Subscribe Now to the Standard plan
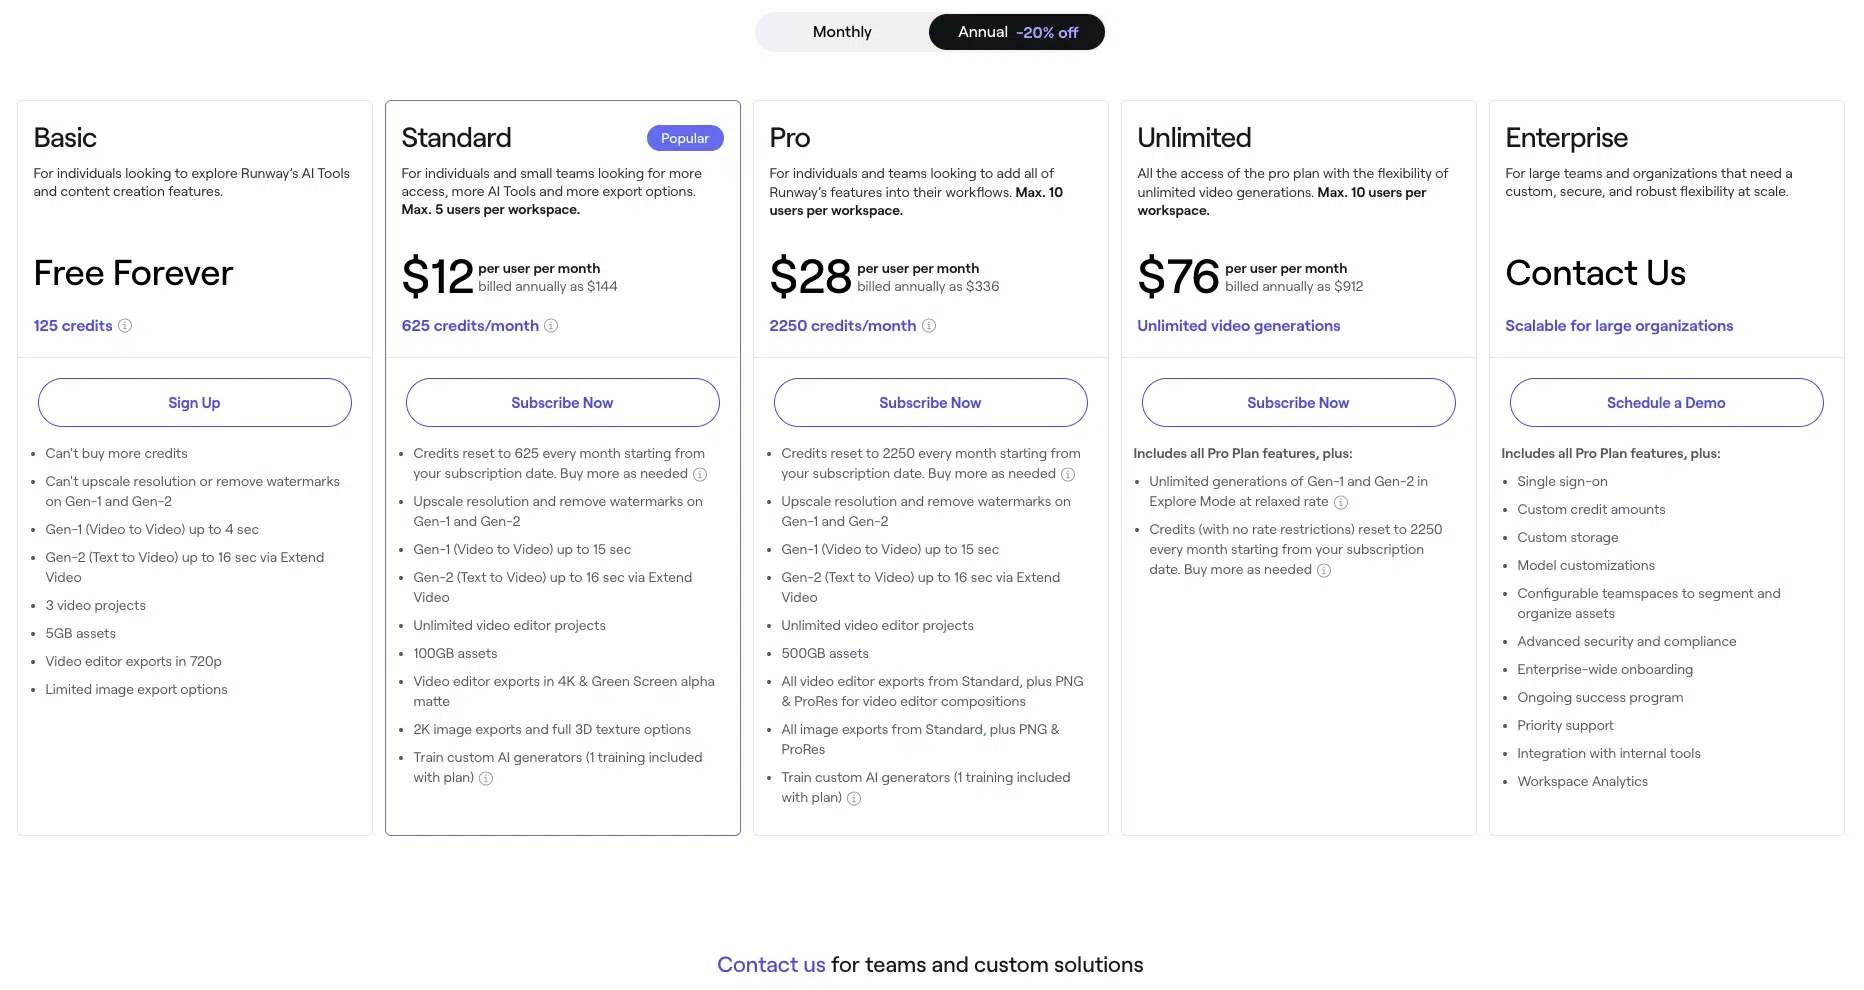This screenshot has height=990, width=1864. (x=562, y=402)
